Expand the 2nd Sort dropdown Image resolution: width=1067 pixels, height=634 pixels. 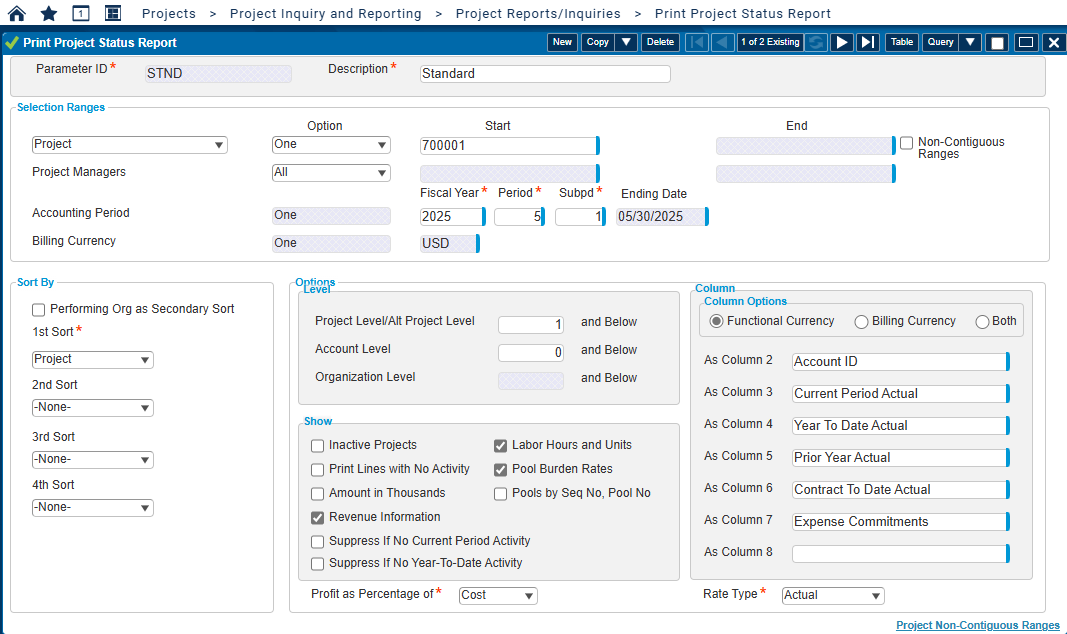(x=92, y=407)
